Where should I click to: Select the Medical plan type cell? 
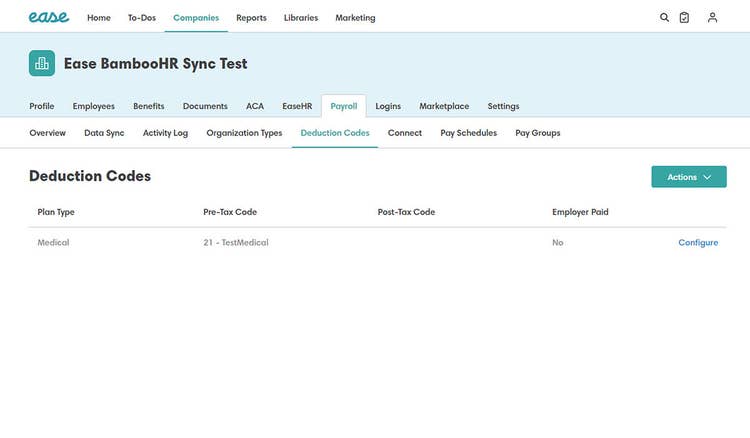coord(54,242)
